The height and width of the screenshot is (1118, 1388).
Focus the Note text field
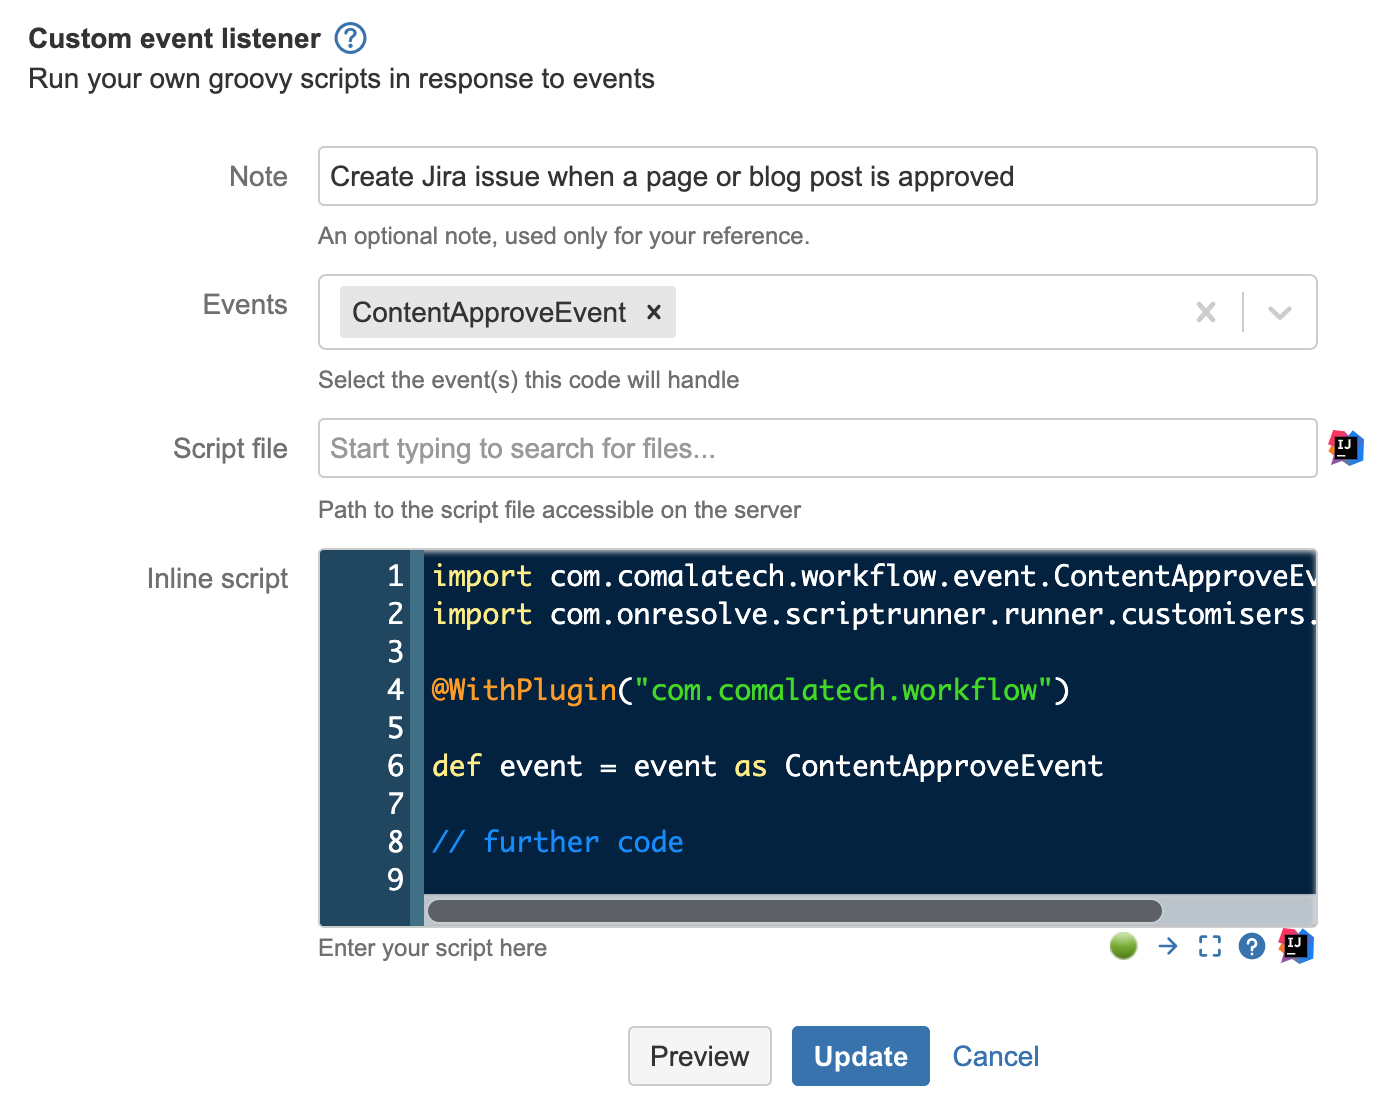(817, 176)
